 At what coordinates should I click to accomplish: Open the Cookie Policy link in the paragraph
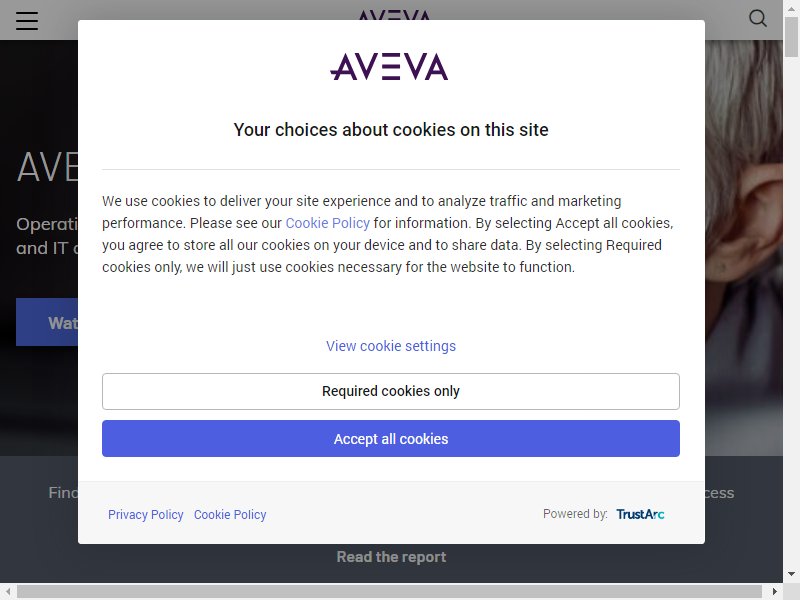(x=328, y=223)
